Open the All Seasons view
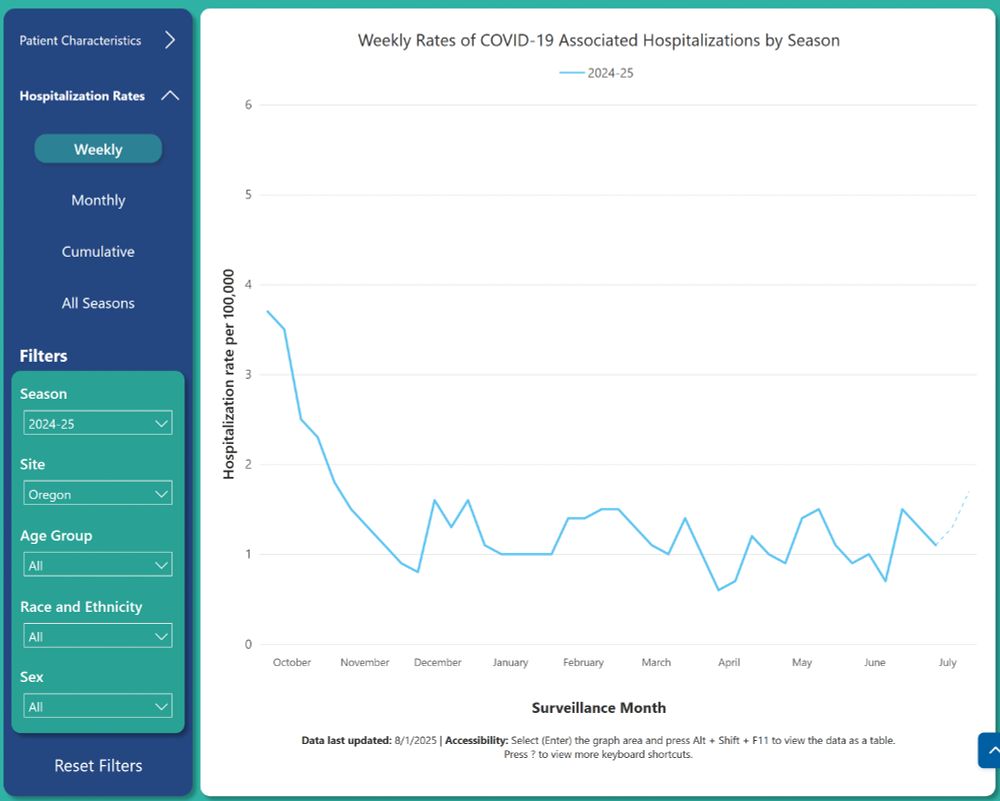Image resolution: width=1000 pixels, height=801 pixels. (x=98, y=303)
